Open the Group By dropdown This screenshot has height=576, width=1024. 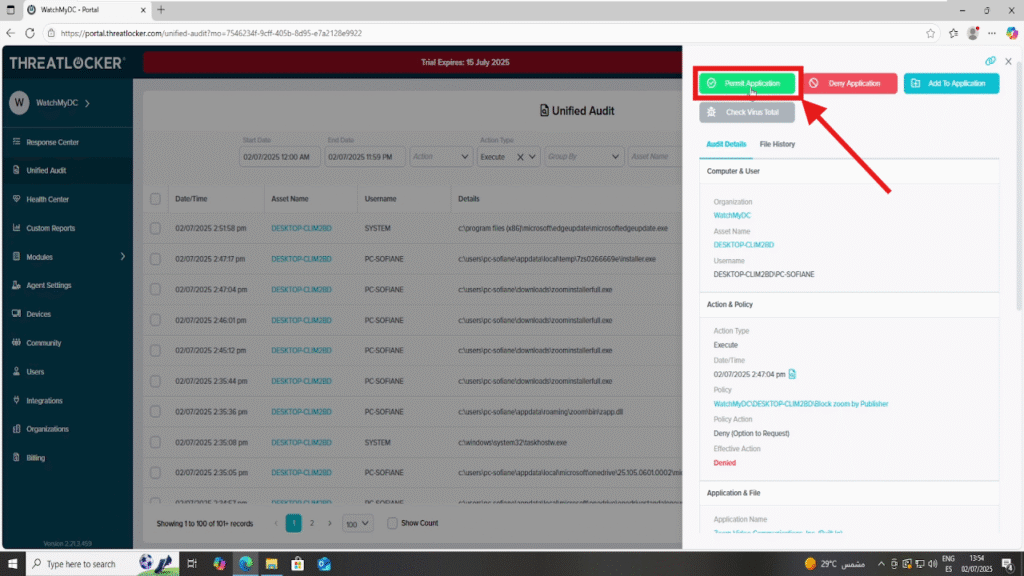coord(584,157)
